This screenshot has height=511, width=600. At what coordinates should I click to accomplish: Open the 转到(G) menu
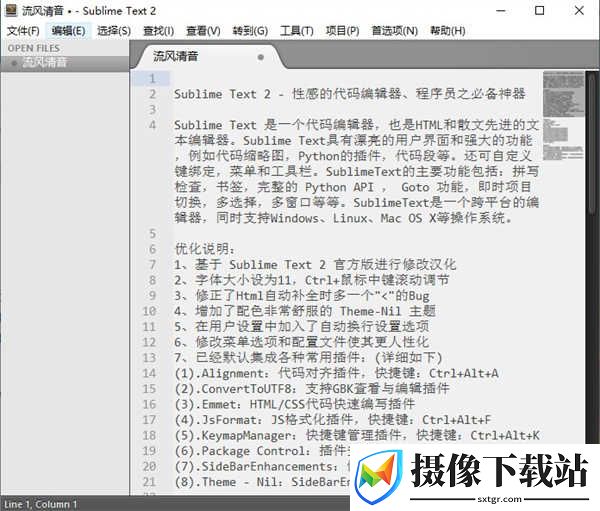(x=250, y=31)
